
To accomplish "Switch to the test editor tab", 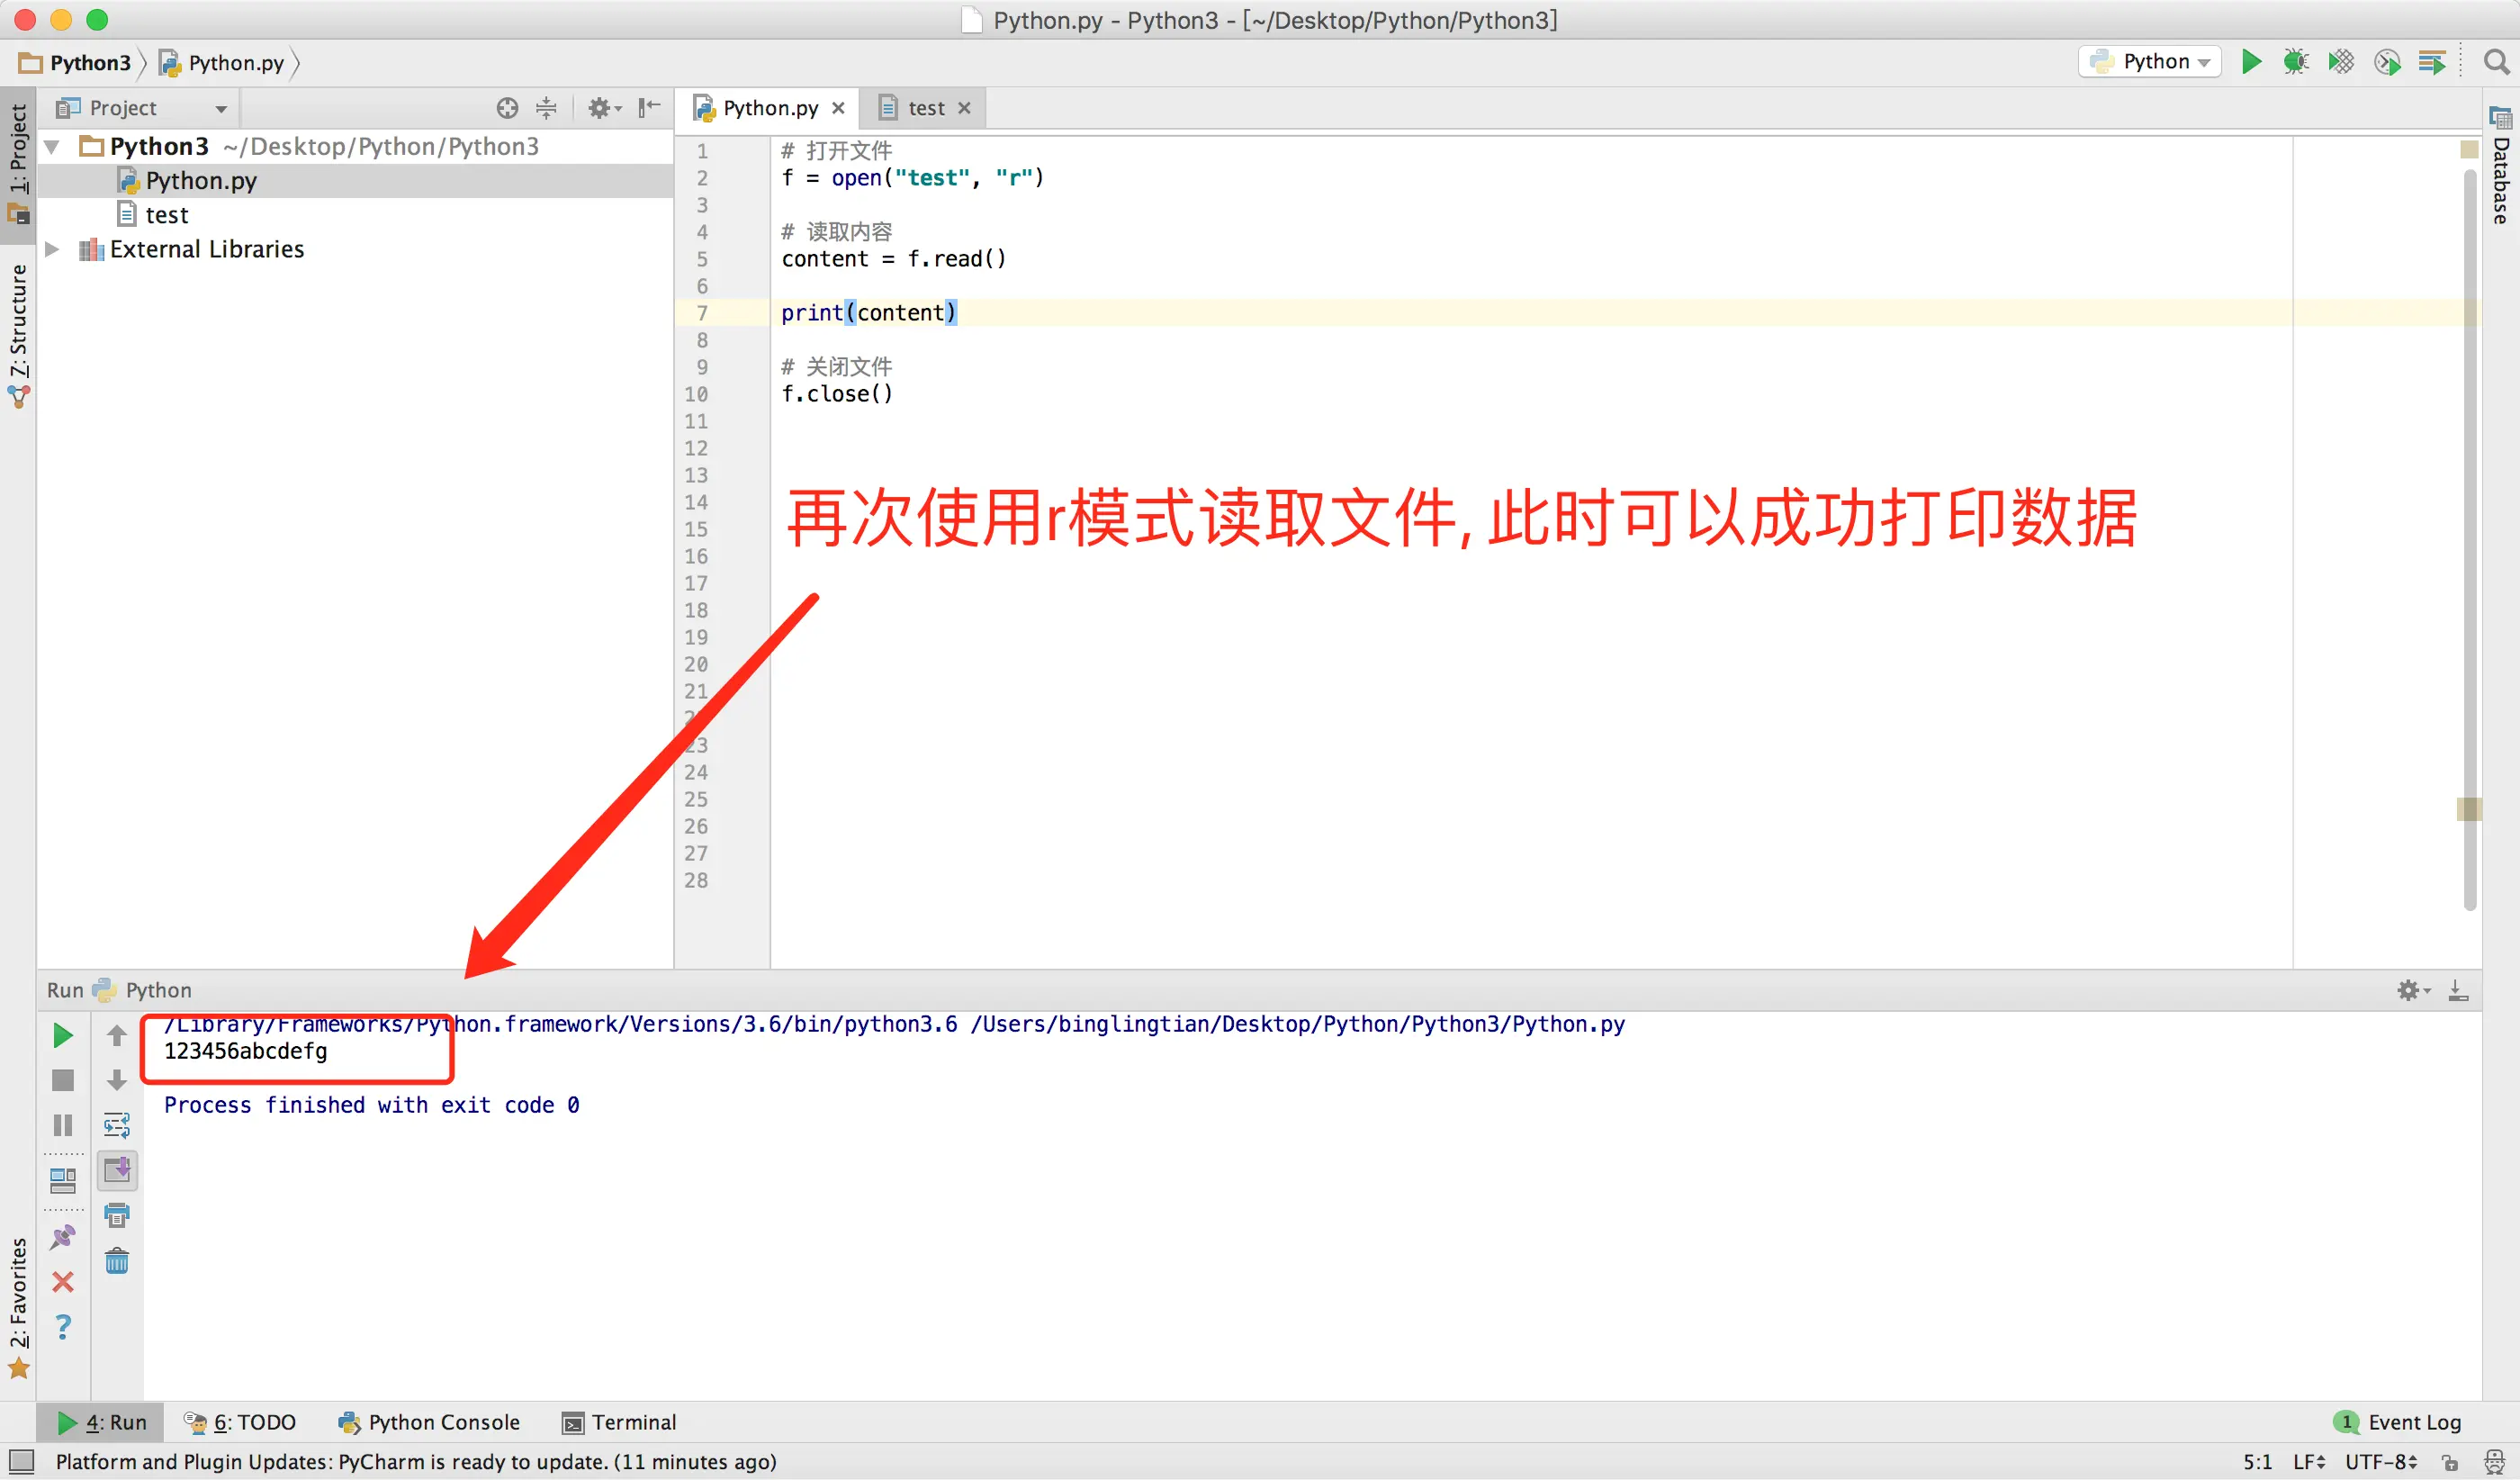I will click(925, 108).
